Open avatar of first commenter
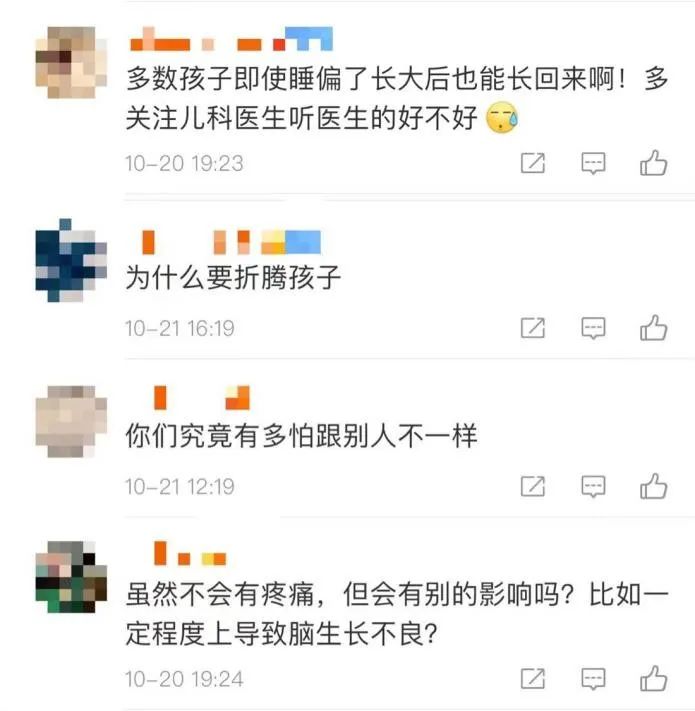Viewport: 695px width, 711px height. click(x=71, y=62)
